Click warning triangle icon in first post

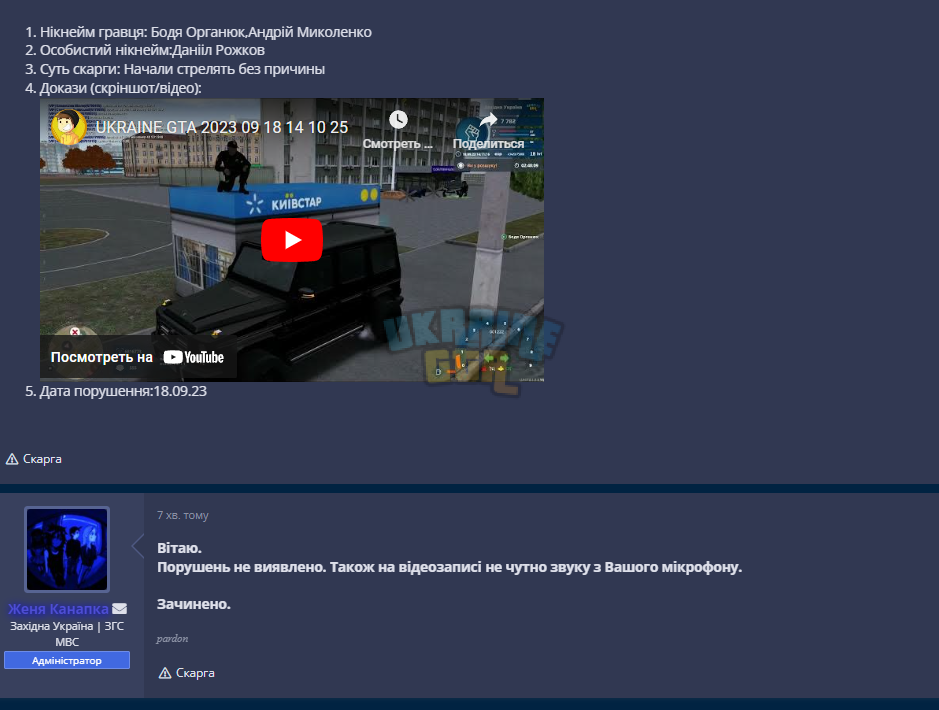[x=12, y=459]
